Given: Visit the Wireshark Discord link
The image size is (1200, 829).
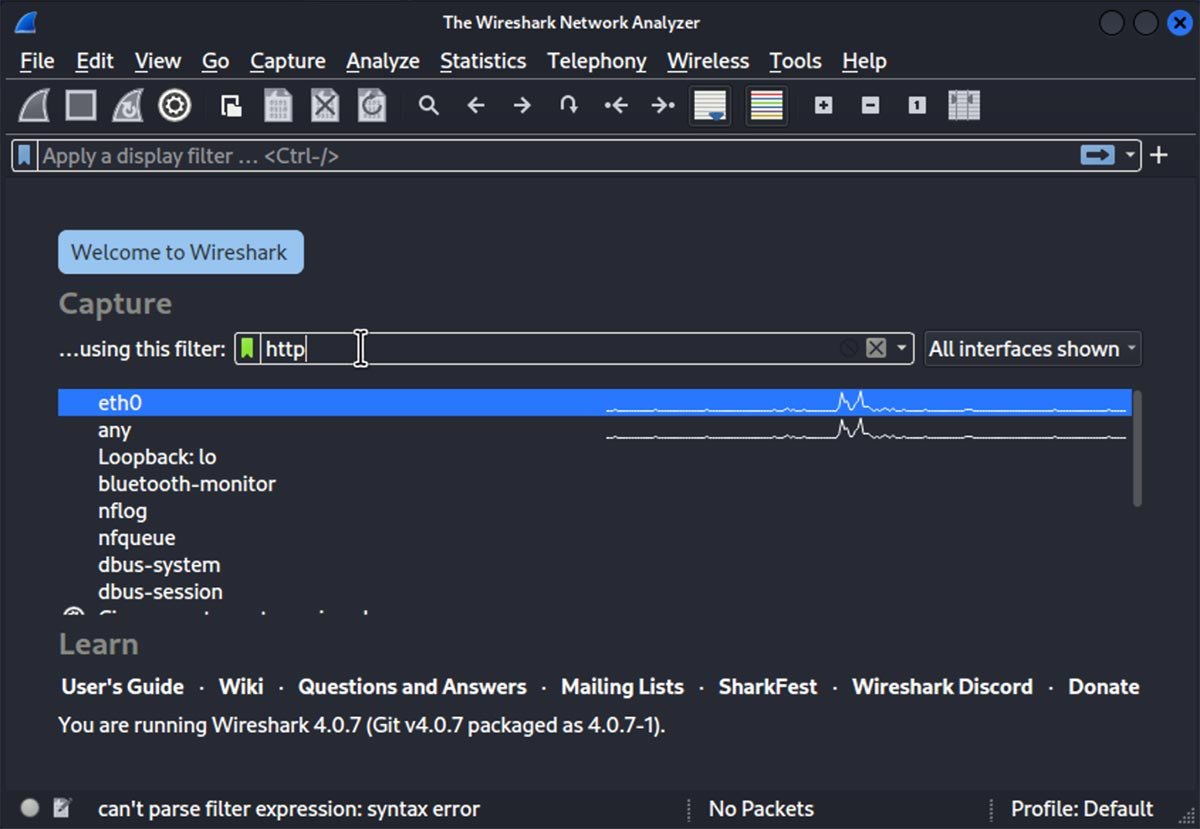Looking at the screenshot, I should (x=941, y=687).
